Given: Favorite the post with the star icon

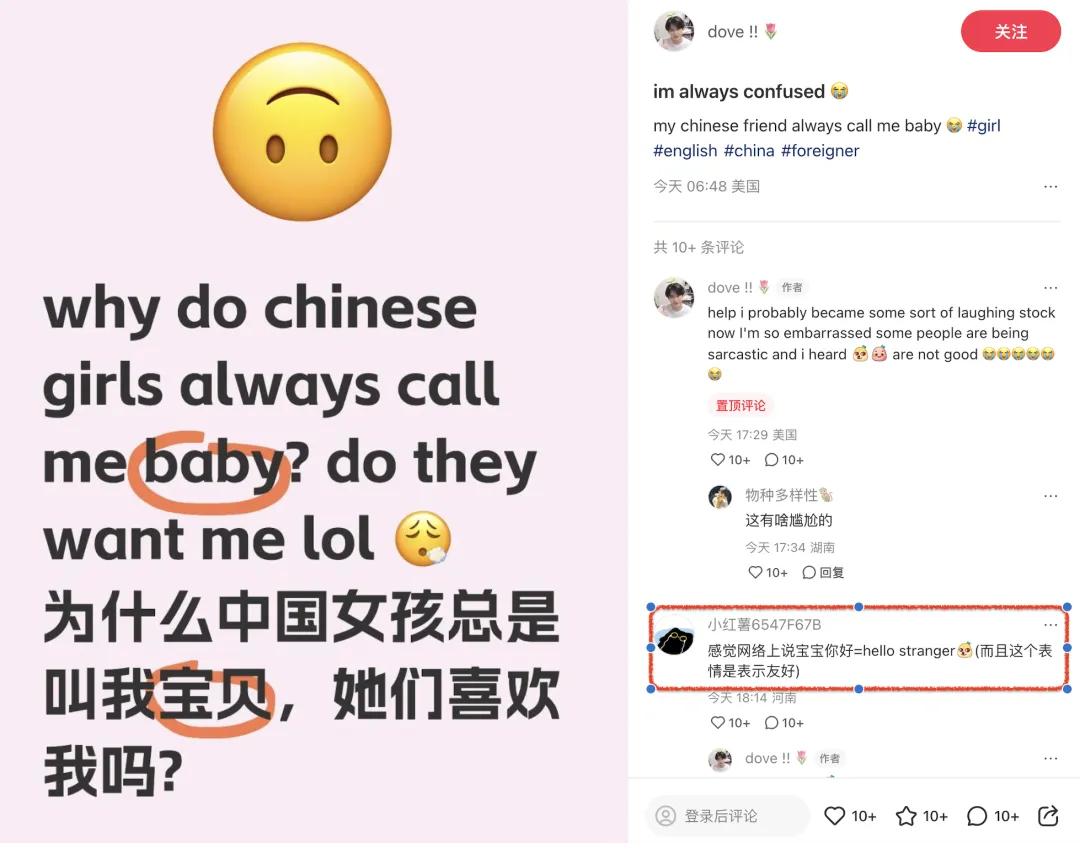Looking at the screenshot, I should (906, 816).
